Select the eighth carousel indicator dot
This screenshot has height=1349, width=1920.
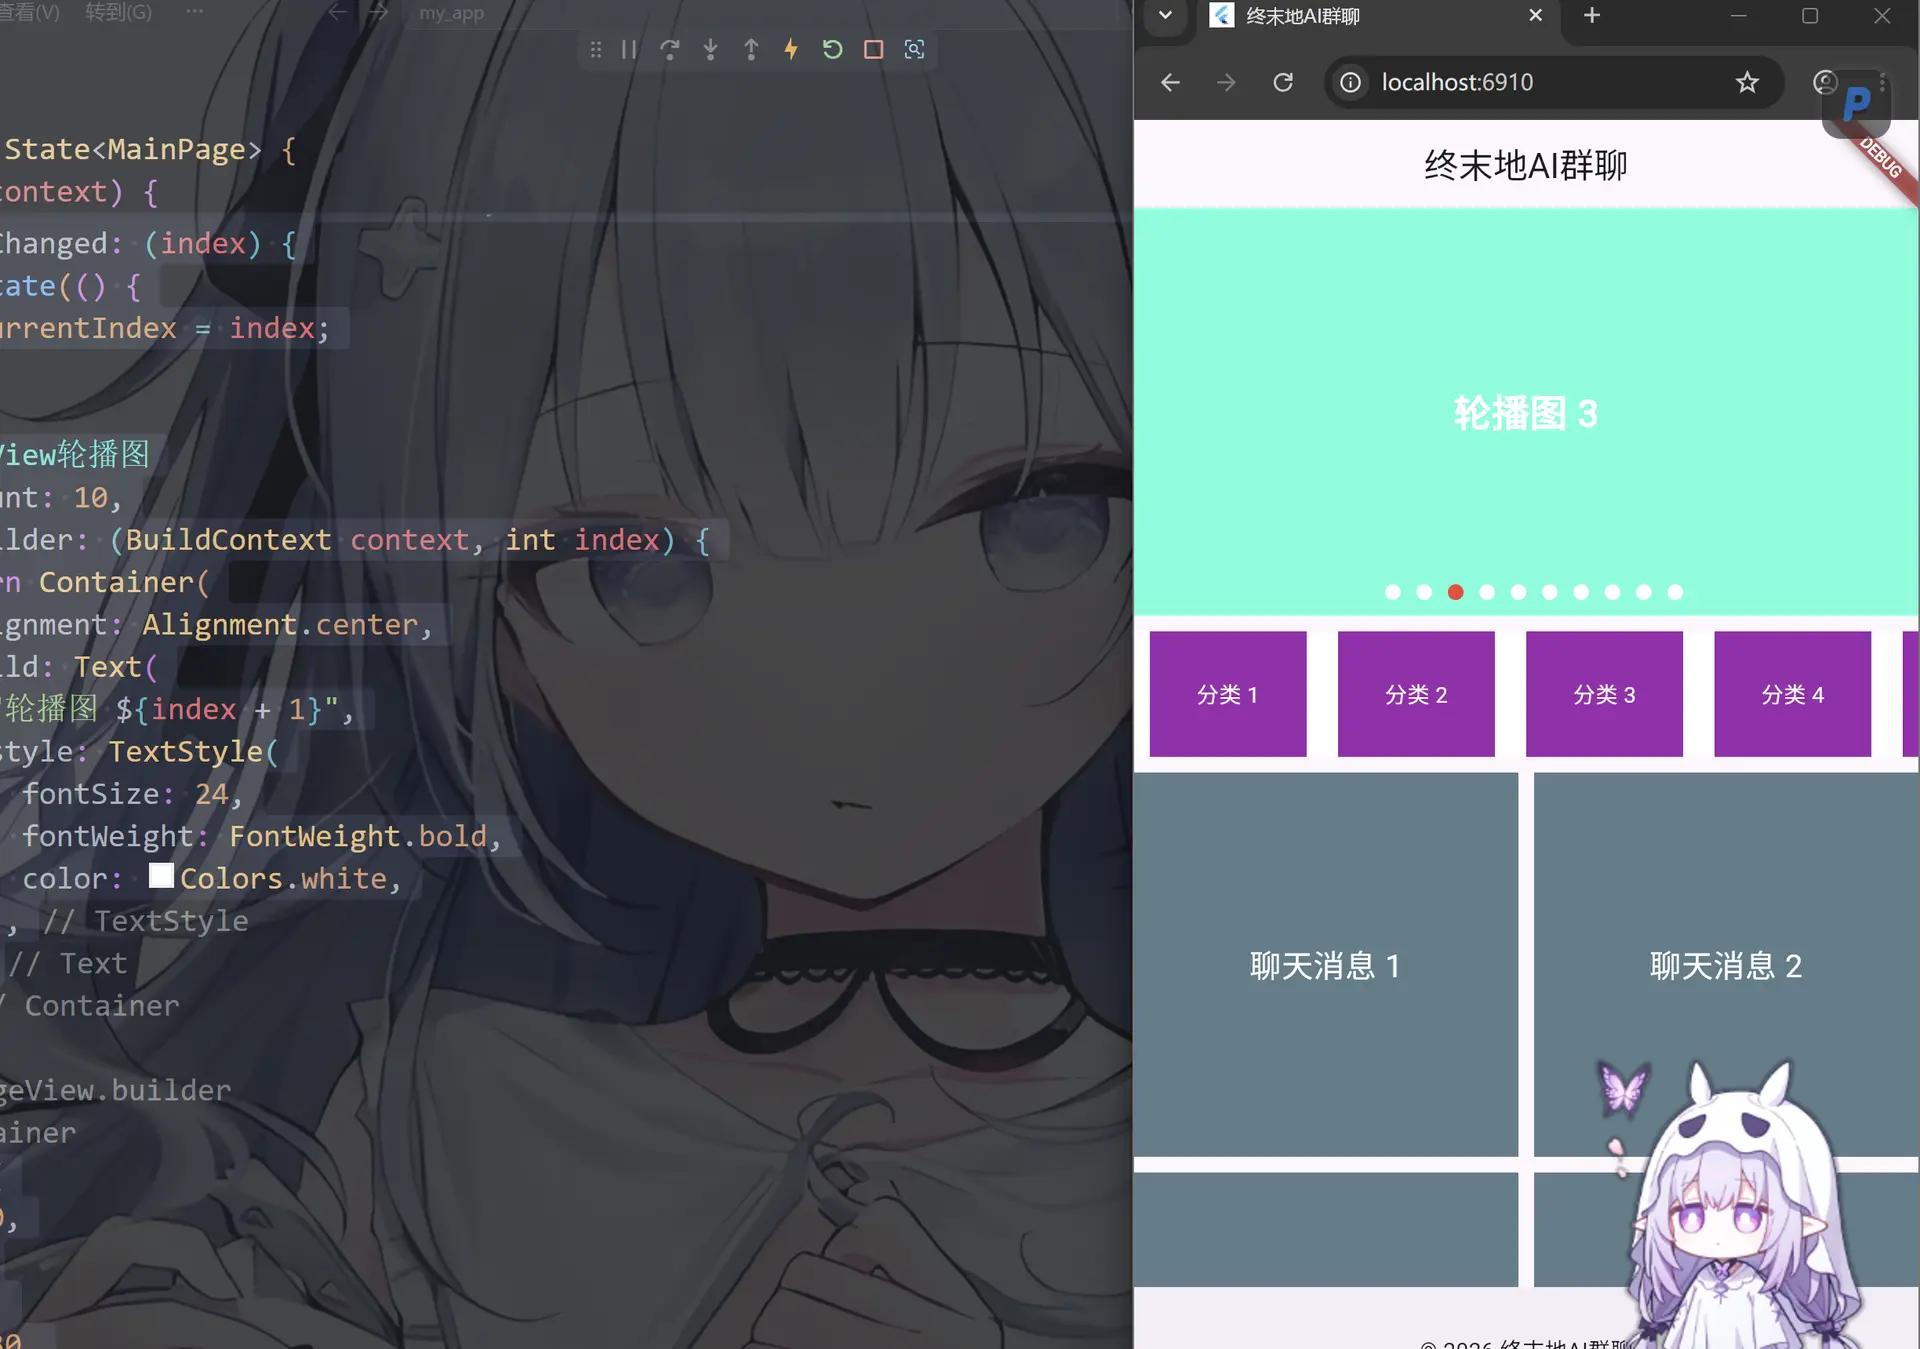(1612, 592)
